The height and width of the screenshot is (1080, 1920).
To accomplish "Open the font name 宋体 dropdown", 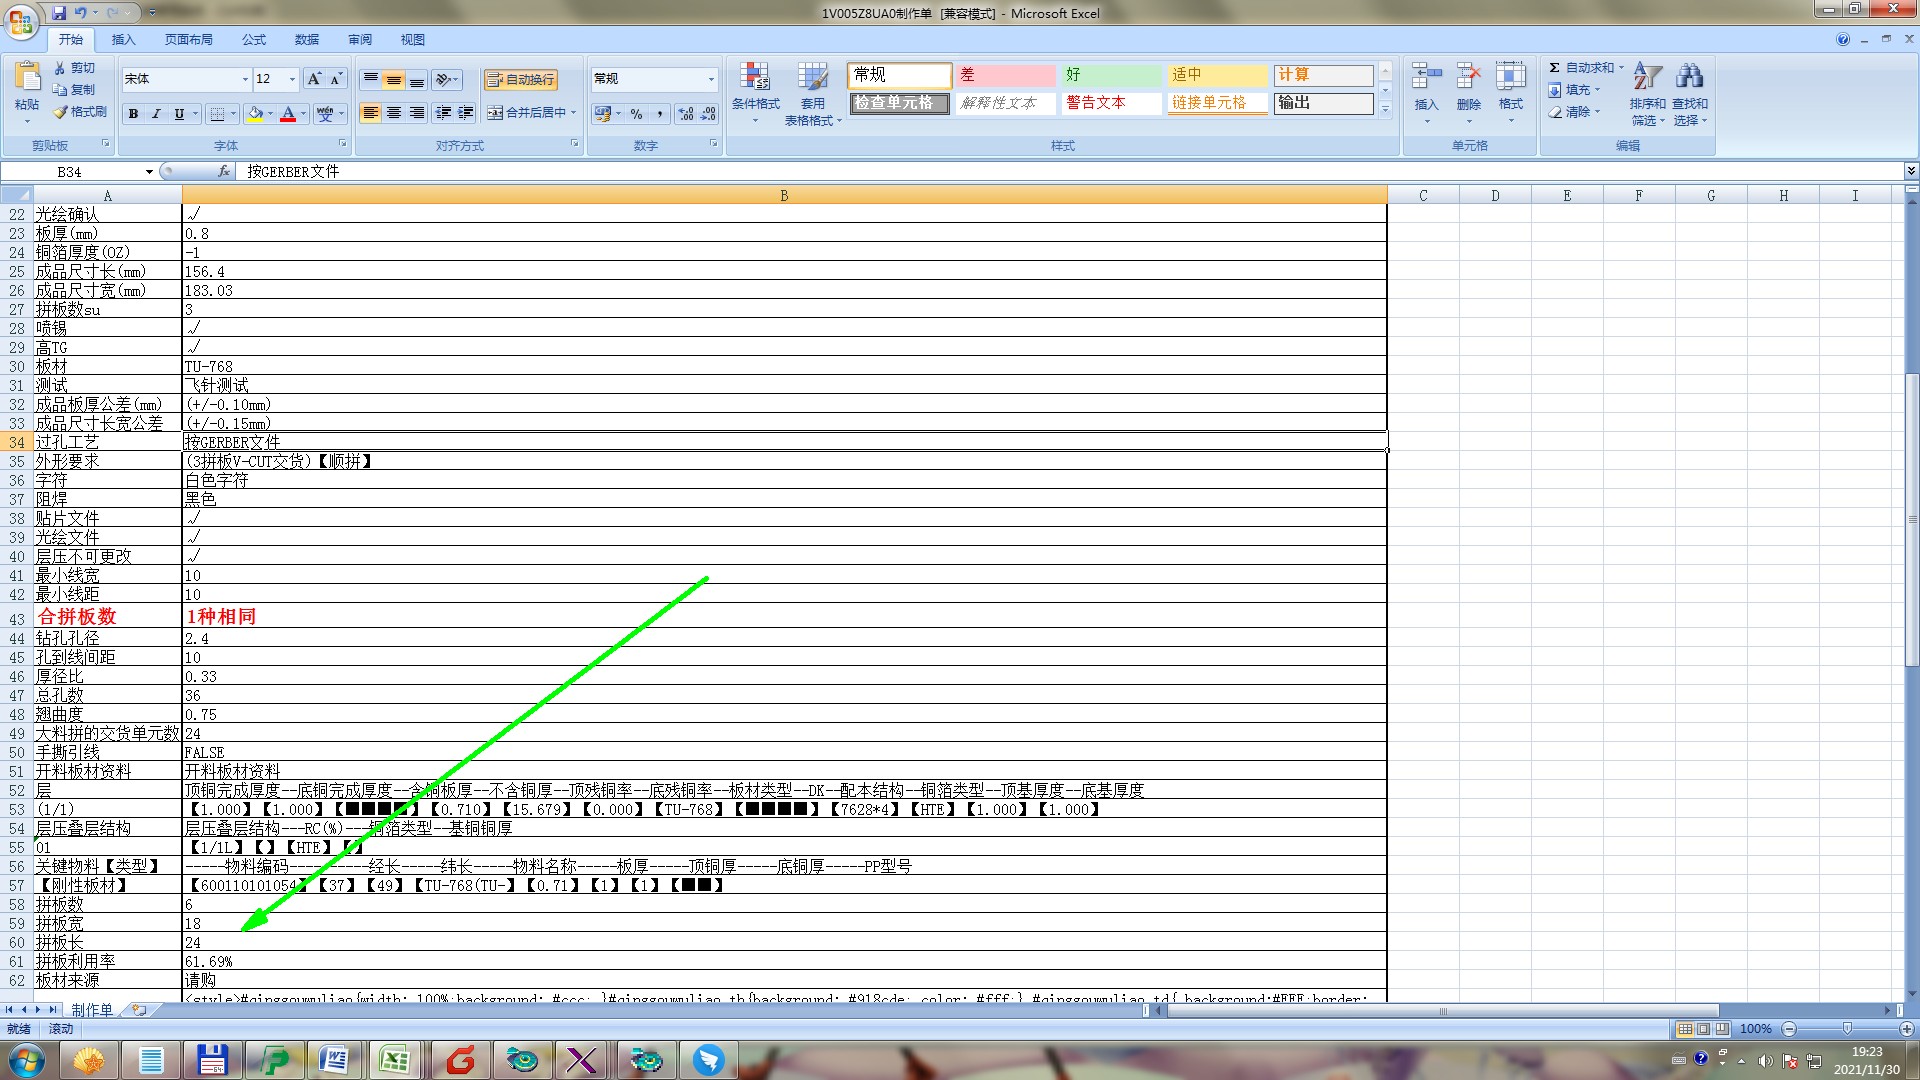I will [245, 79].
